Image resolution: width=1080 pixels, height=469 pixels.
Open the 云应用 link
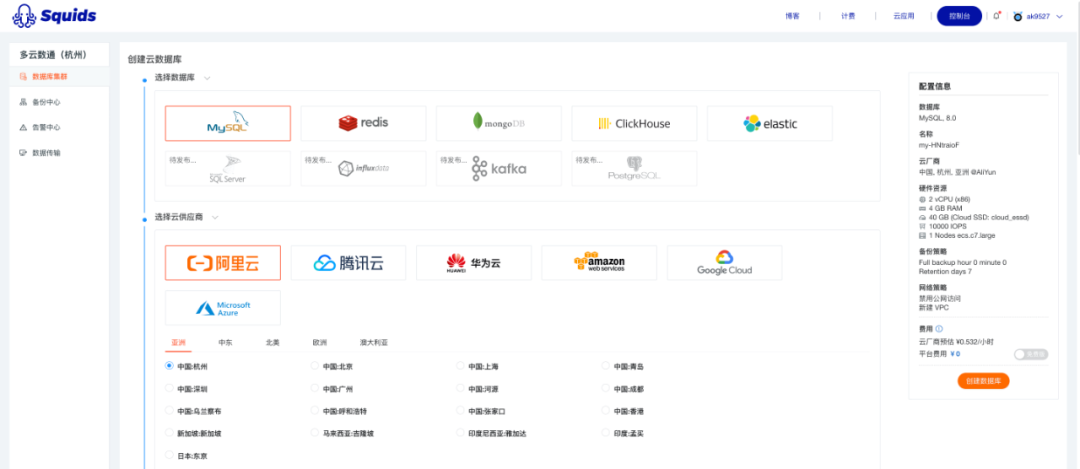pos(904,16)
